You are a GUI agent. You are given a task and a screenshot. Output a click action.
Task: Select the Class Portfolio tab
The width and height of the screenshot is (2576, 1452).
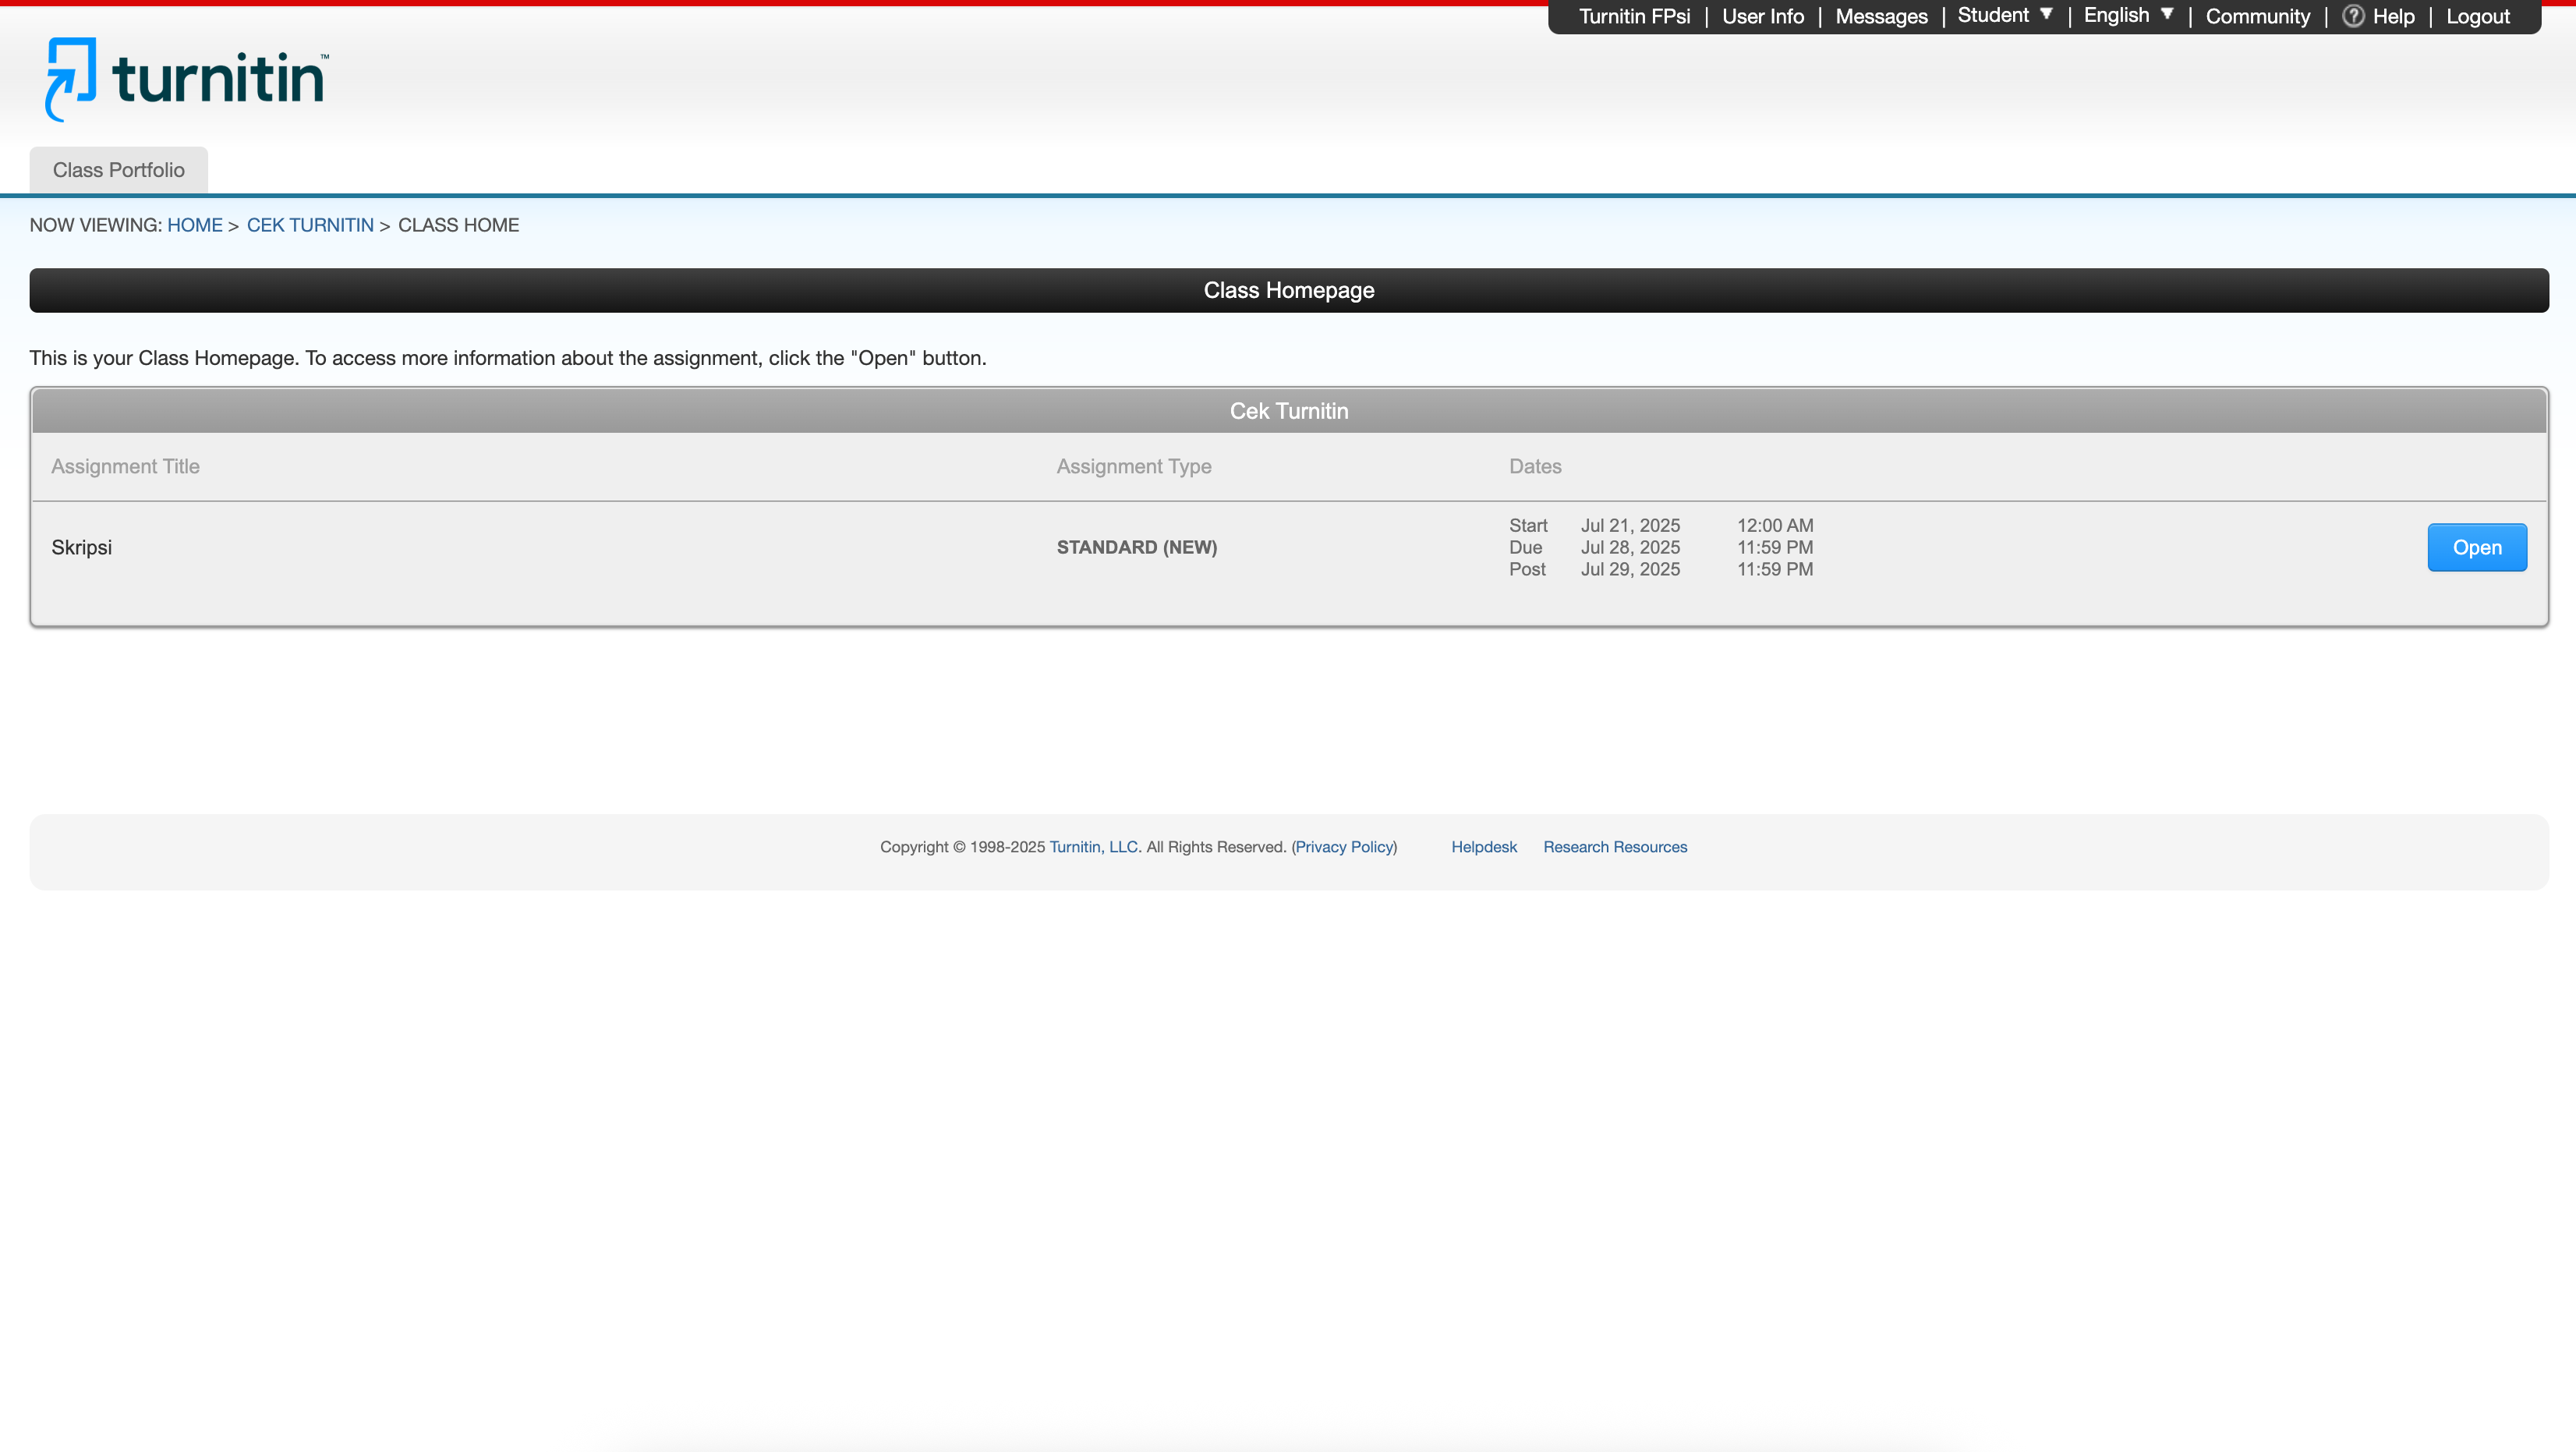pos(118,170)
